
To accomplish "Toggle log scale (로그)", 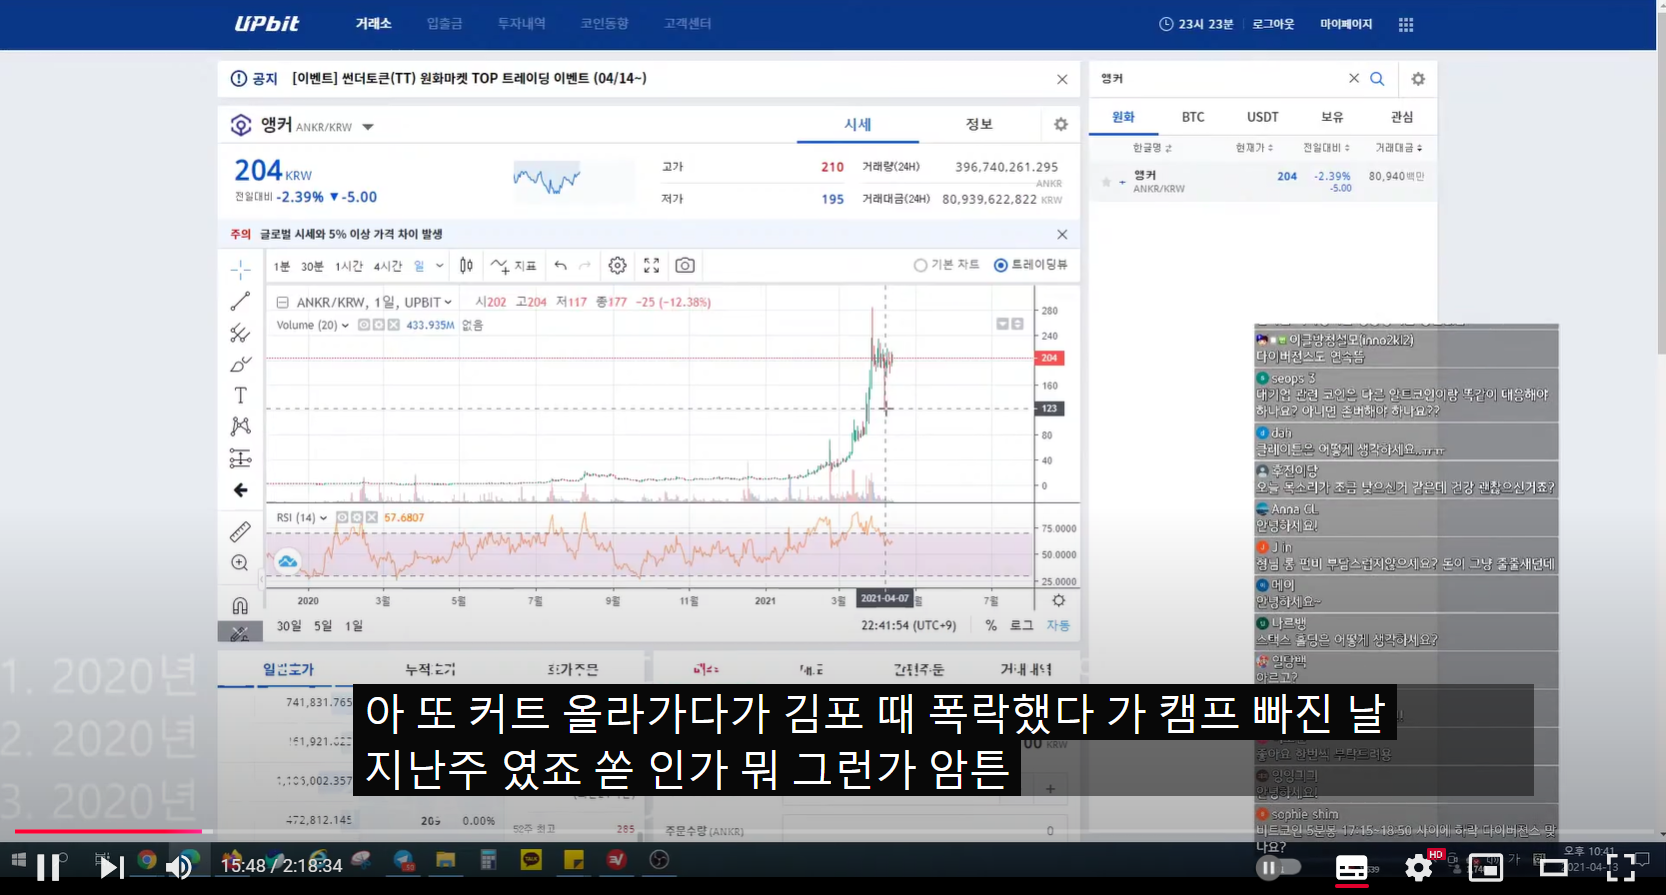I will (x=1021, y=625).
